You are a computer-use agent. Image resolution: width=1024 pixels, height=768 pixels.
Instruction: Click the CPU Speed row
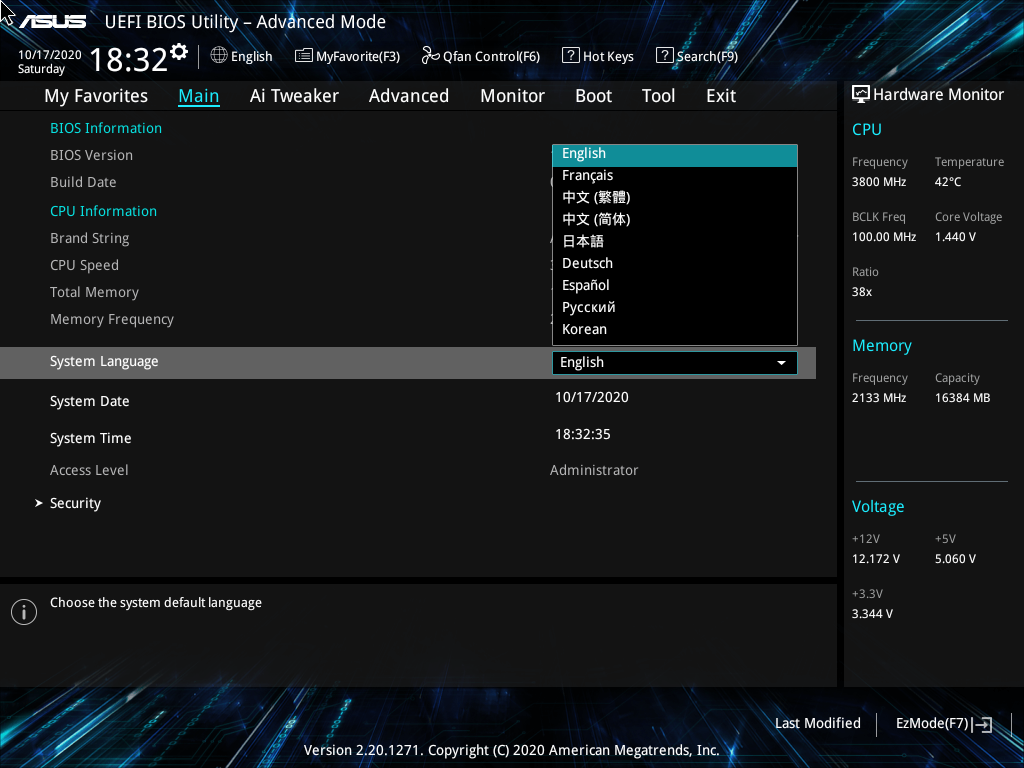(x=84, y=266)
